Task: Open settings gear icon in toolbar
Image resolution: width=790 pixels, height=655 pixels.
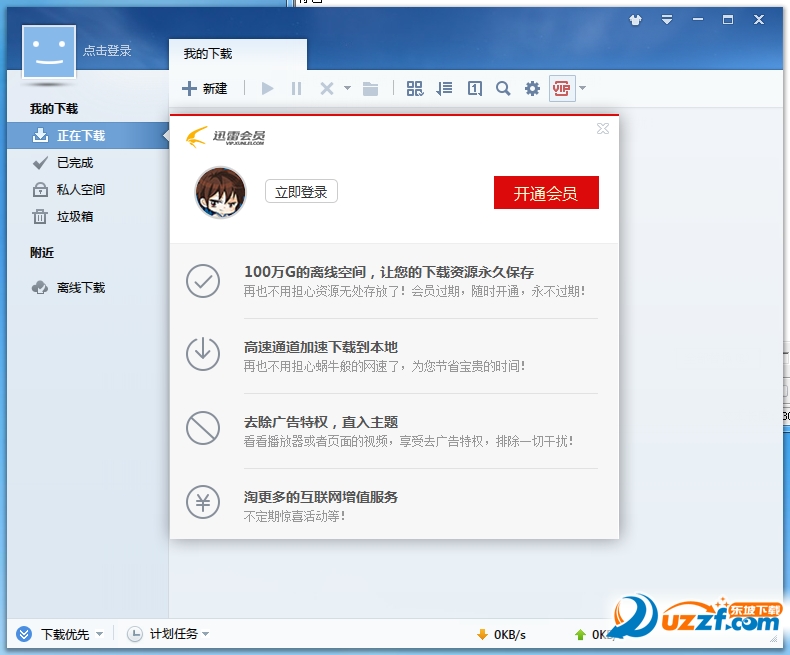Action: pyautogui.click(x=532, y=89)
